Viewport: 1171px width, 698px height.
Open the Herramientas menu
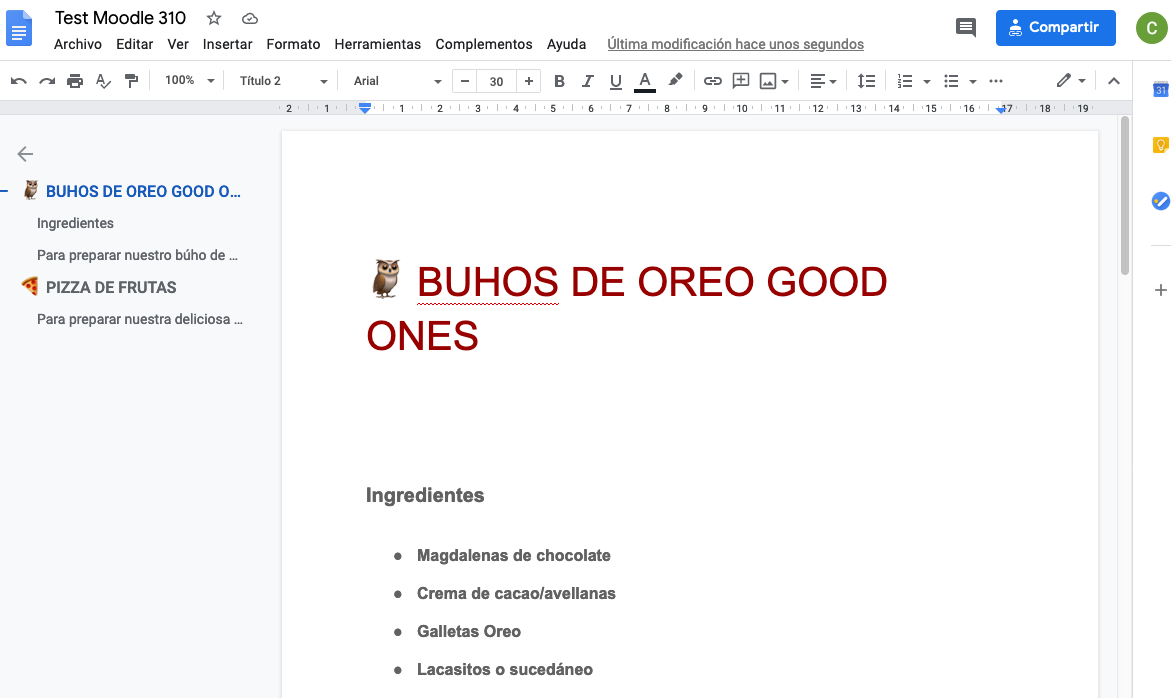tap(378, 44)
